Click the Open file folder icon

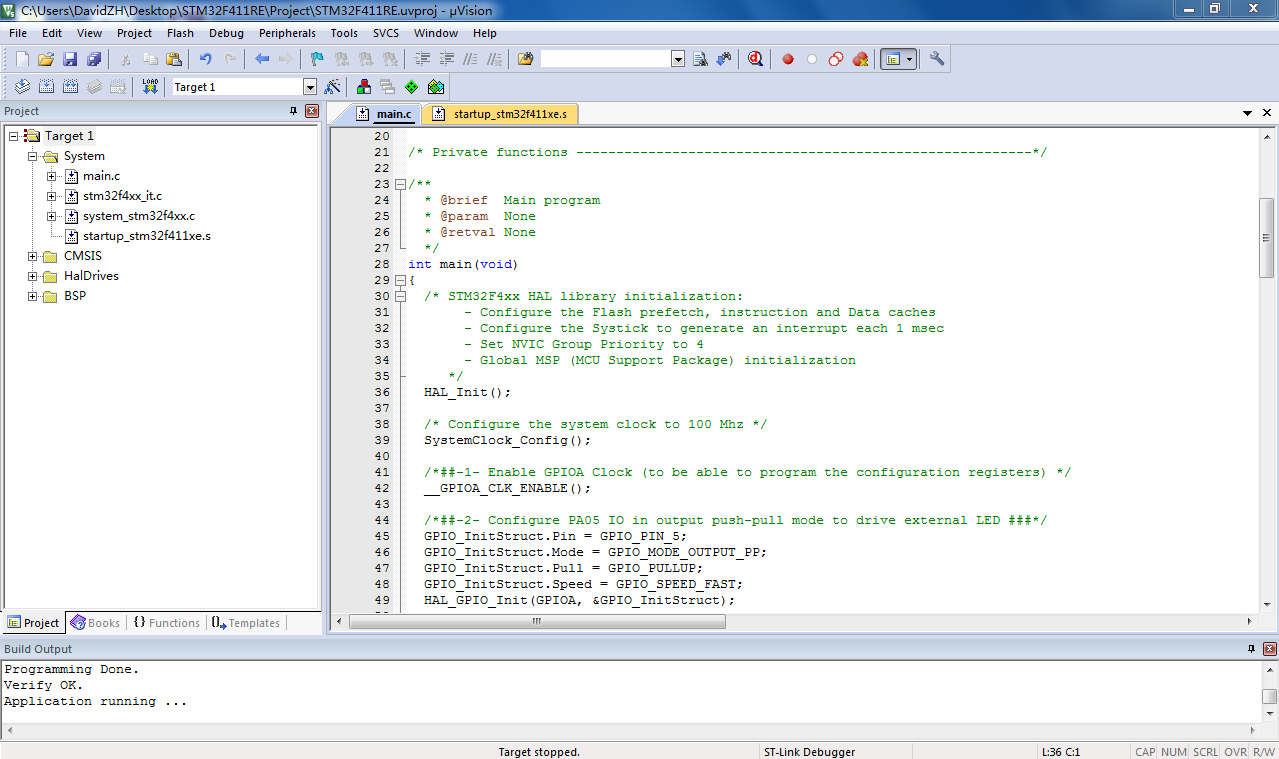tap(46, 59)
